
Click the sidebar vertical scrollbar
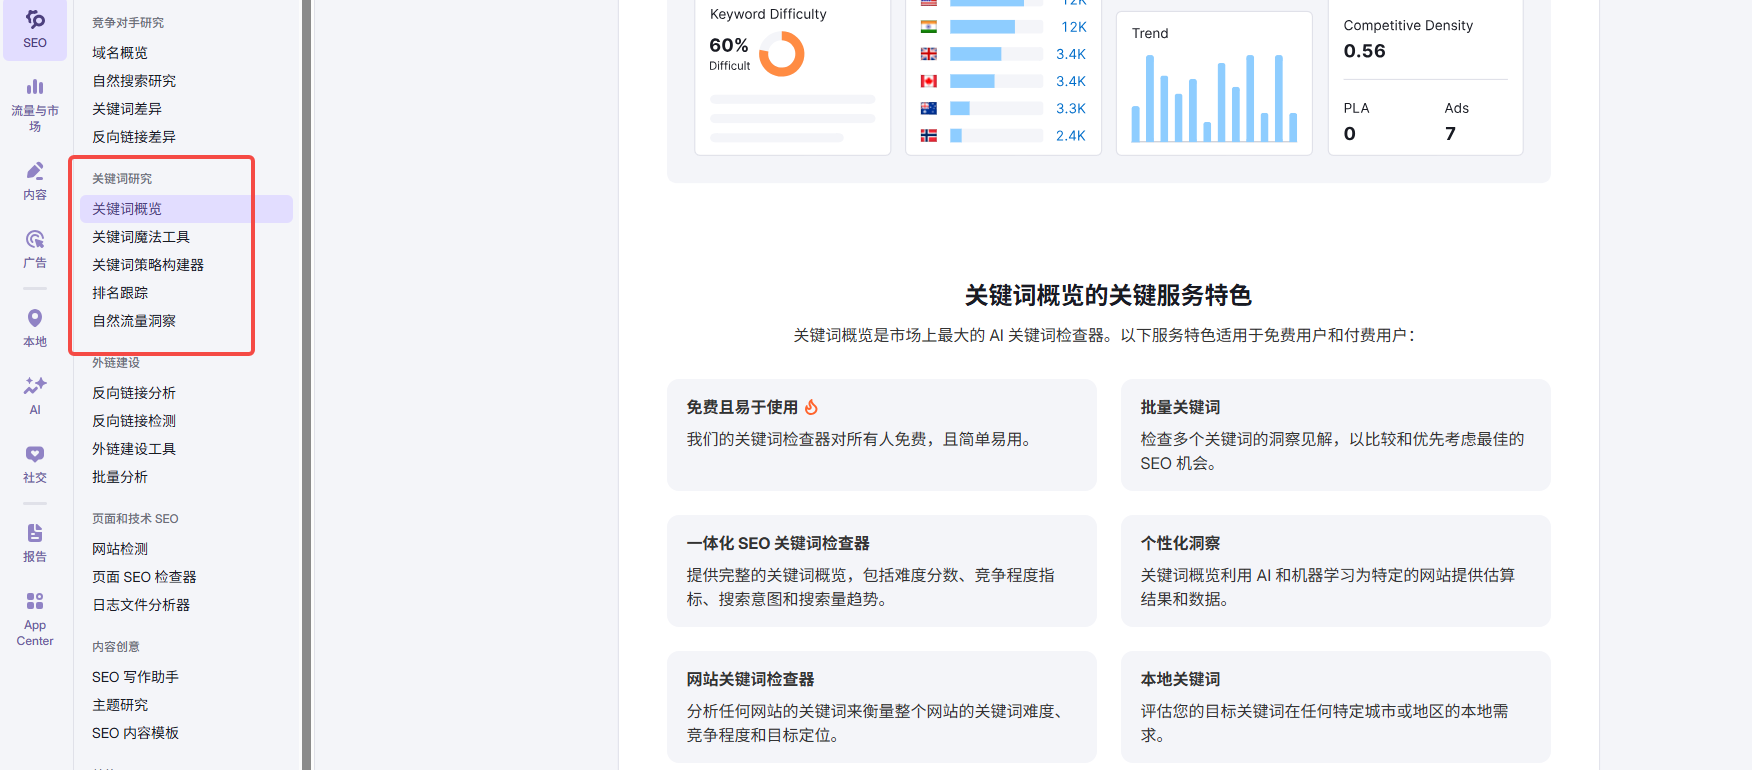point(307,385)
